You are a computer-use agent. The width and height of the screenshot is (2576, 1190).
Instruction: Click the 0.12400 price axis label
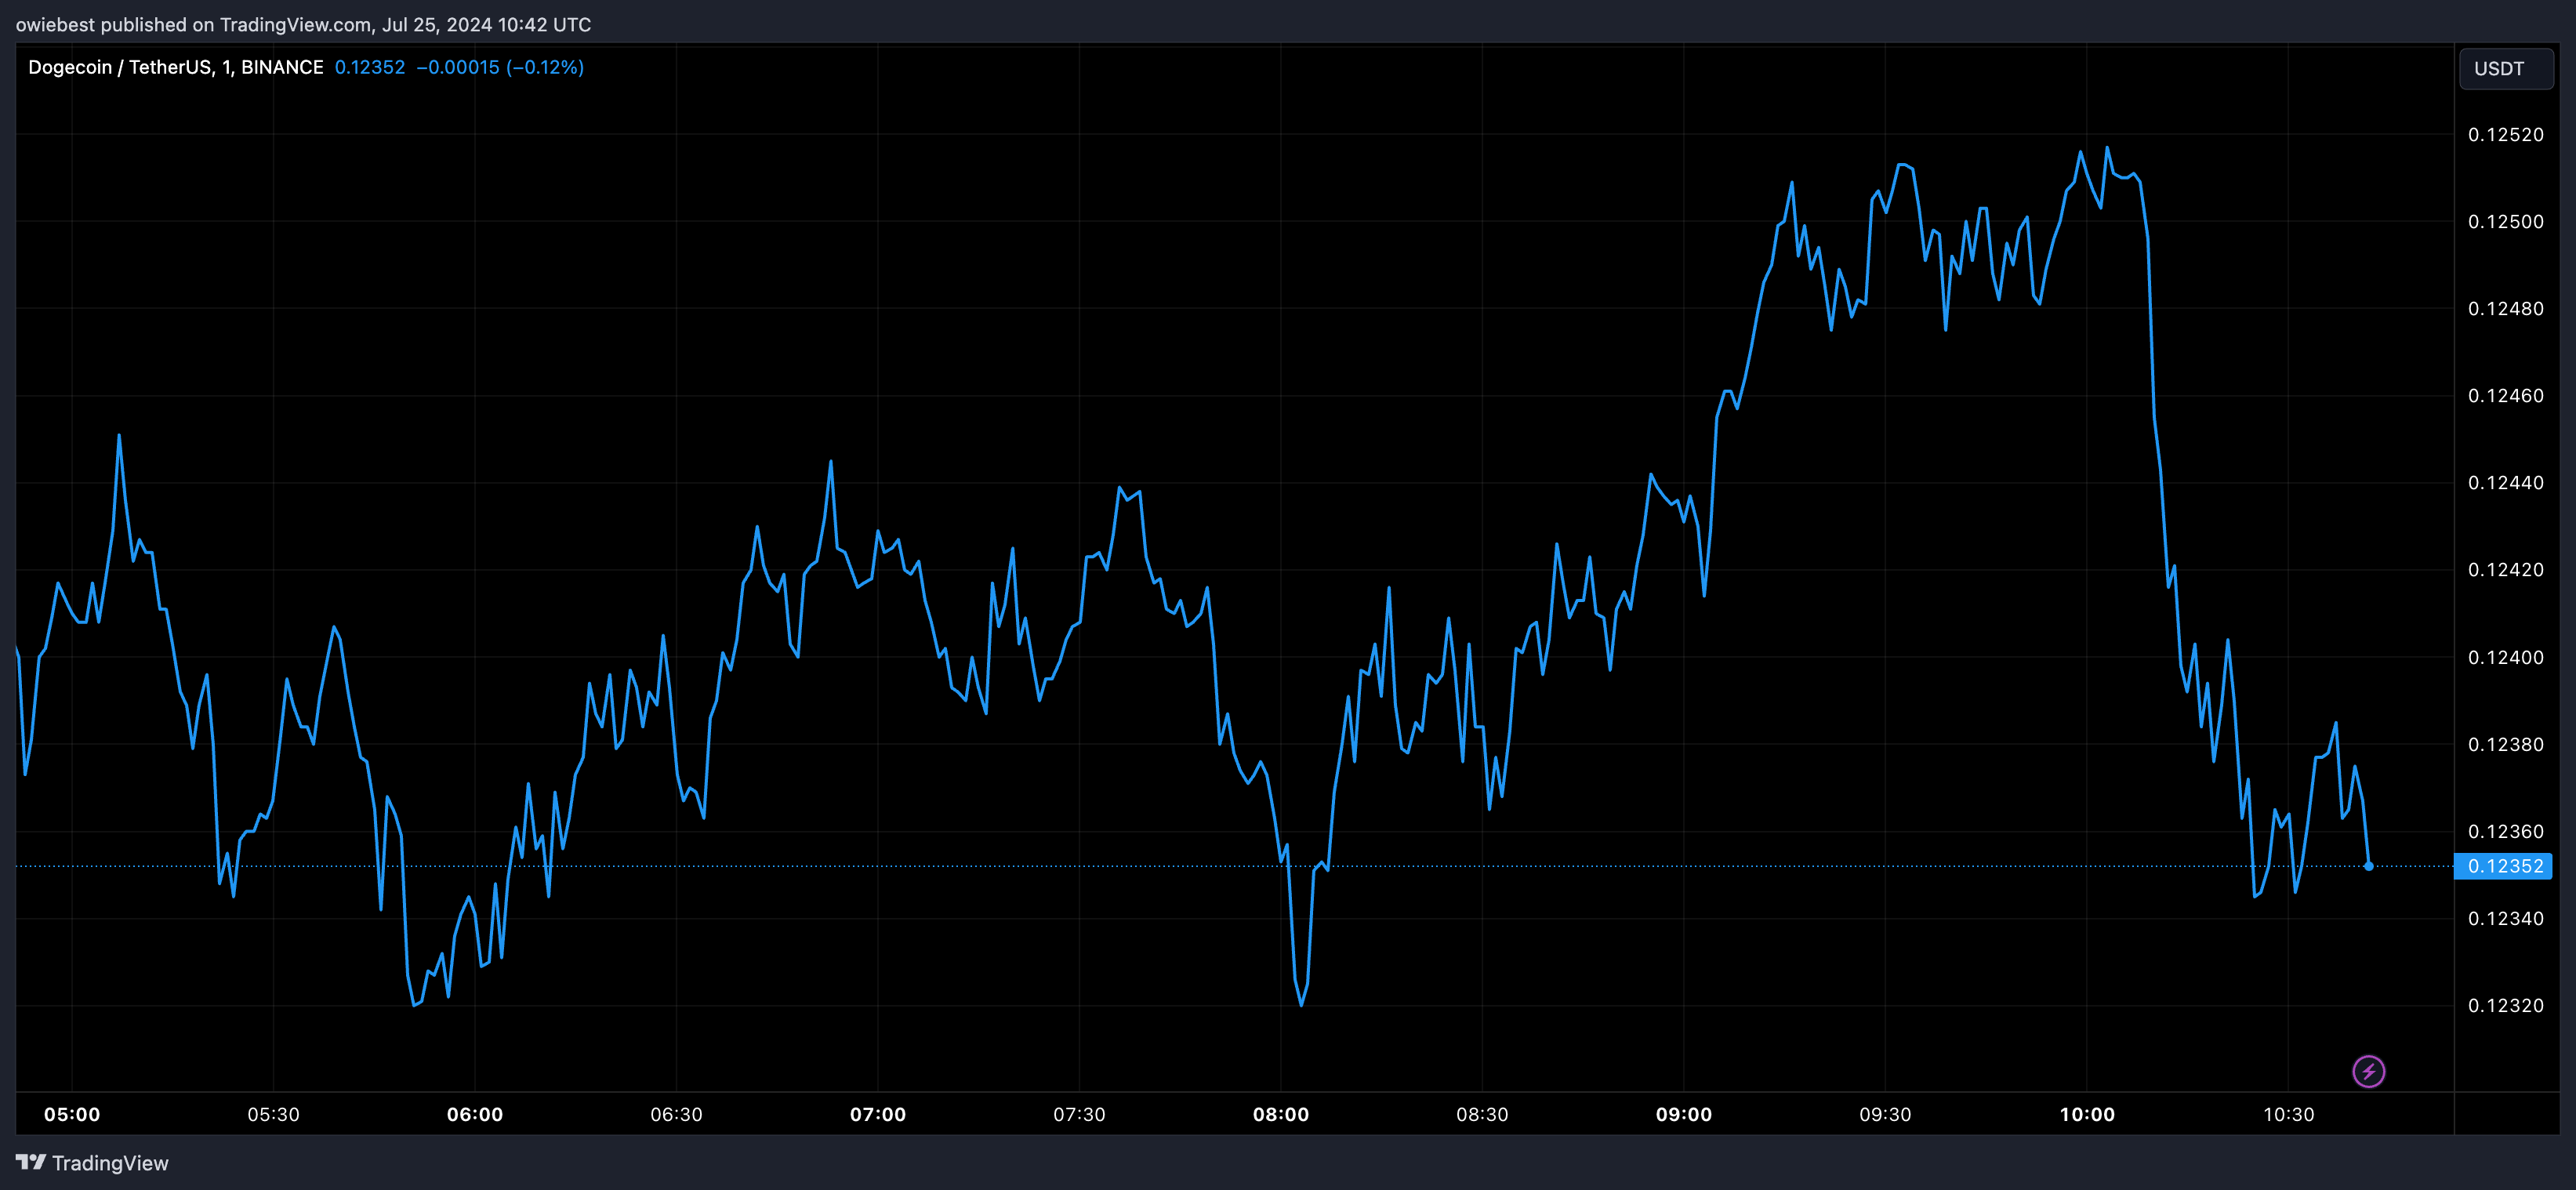point(2505,657)
